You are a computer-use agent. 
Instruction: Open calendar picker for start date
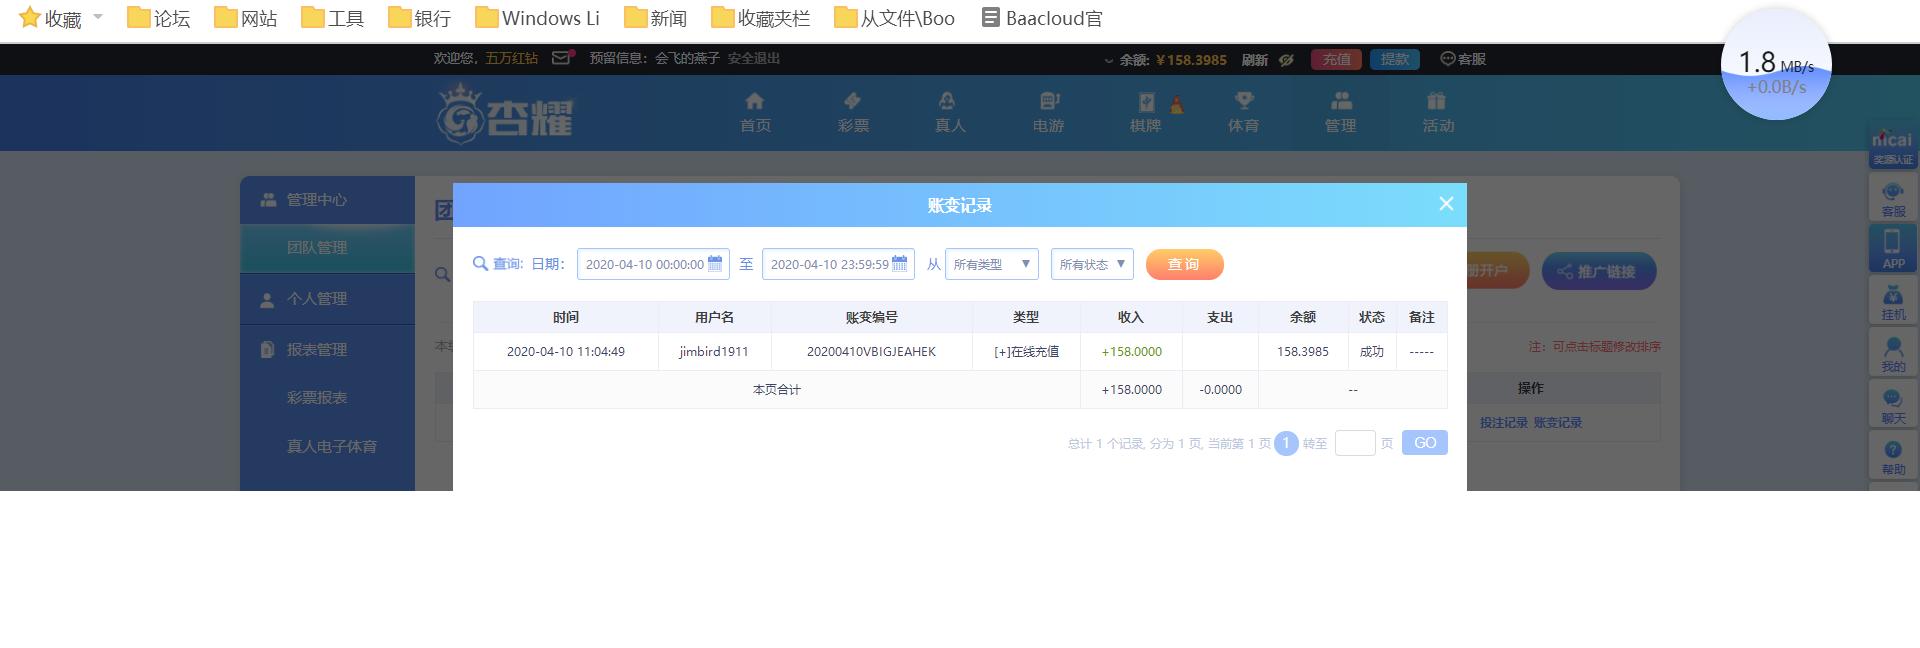715,263
